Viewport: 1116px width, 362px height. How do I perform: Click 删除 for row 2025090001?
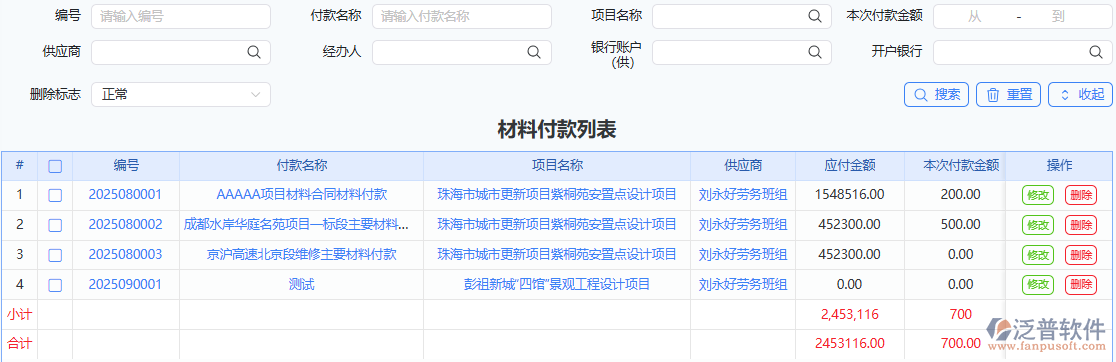pyautogui.click(x=1080, y=285)
